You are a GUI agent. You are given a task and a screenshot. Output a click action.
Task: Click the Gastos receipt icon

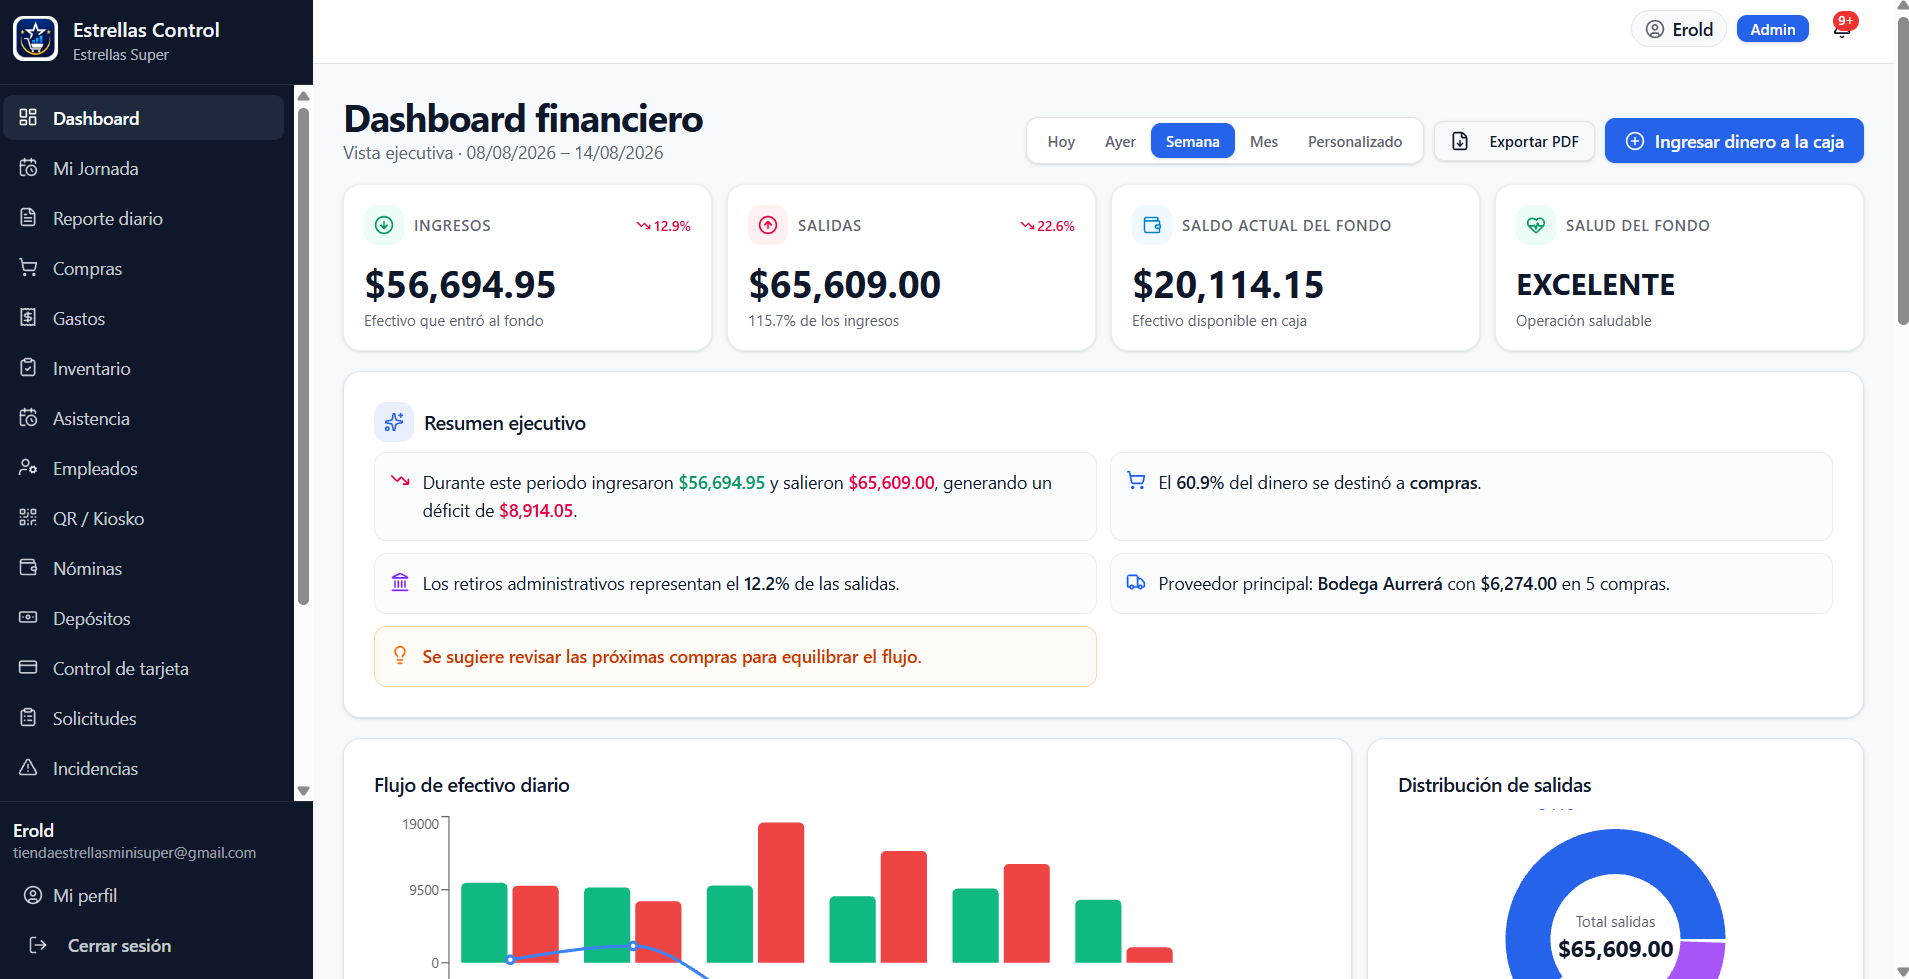click(28, 317)
